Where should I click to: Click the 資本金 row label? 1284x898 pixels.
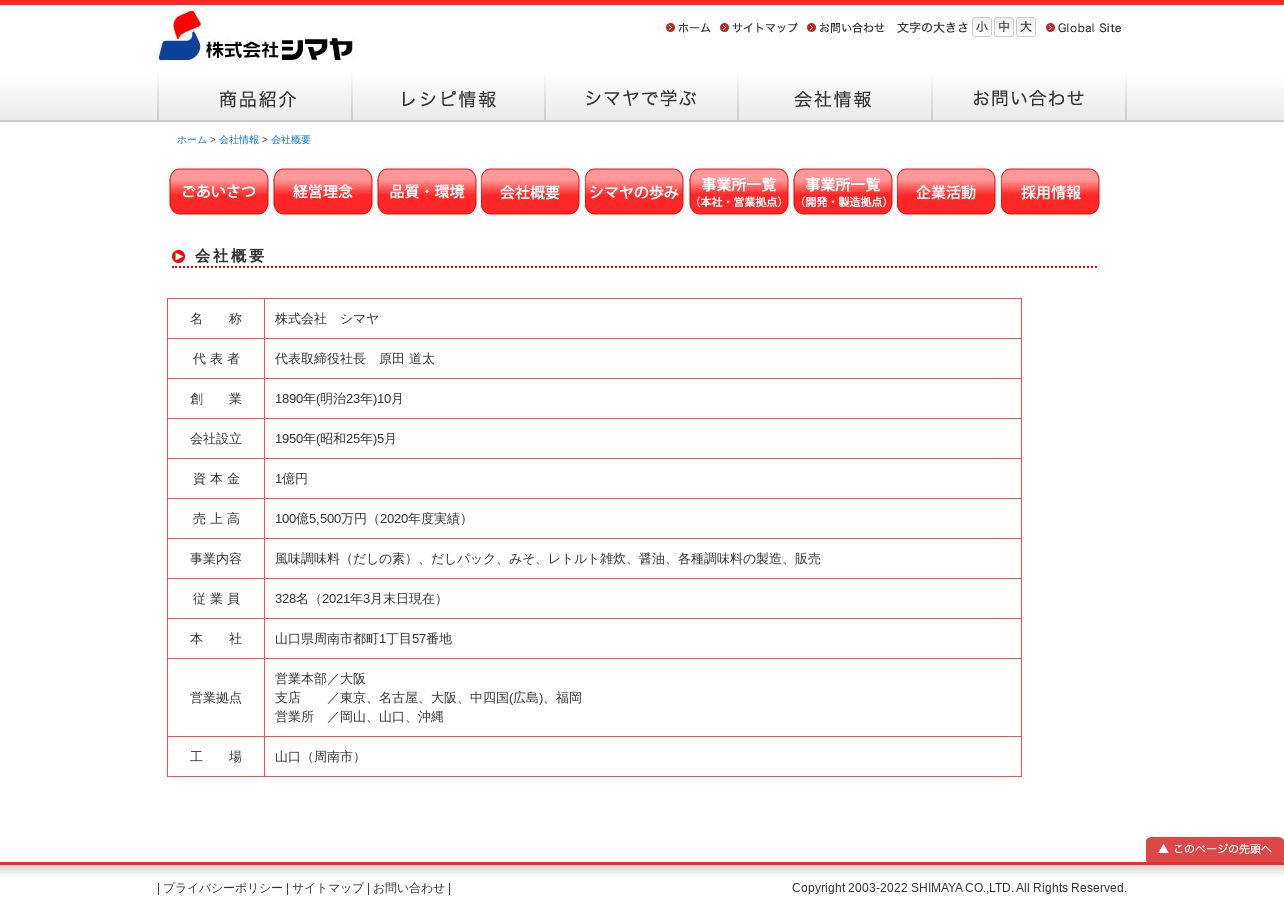(x=216, y=479)
